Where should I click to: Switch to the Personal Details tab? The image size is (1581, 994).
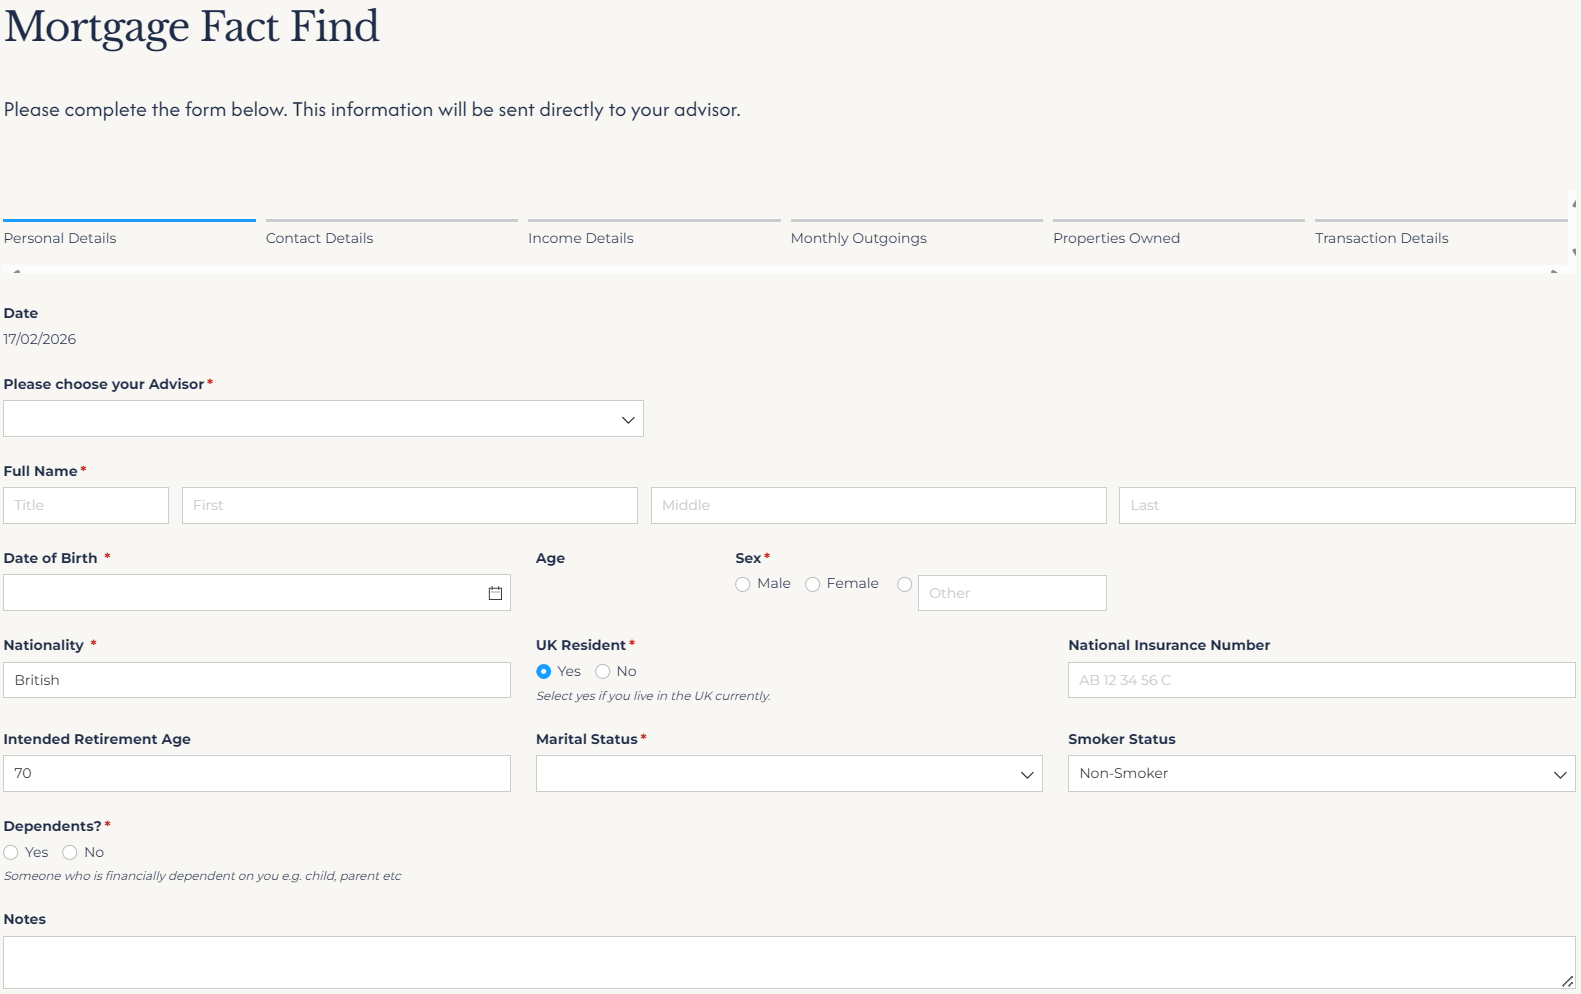(x=129, y=234)
